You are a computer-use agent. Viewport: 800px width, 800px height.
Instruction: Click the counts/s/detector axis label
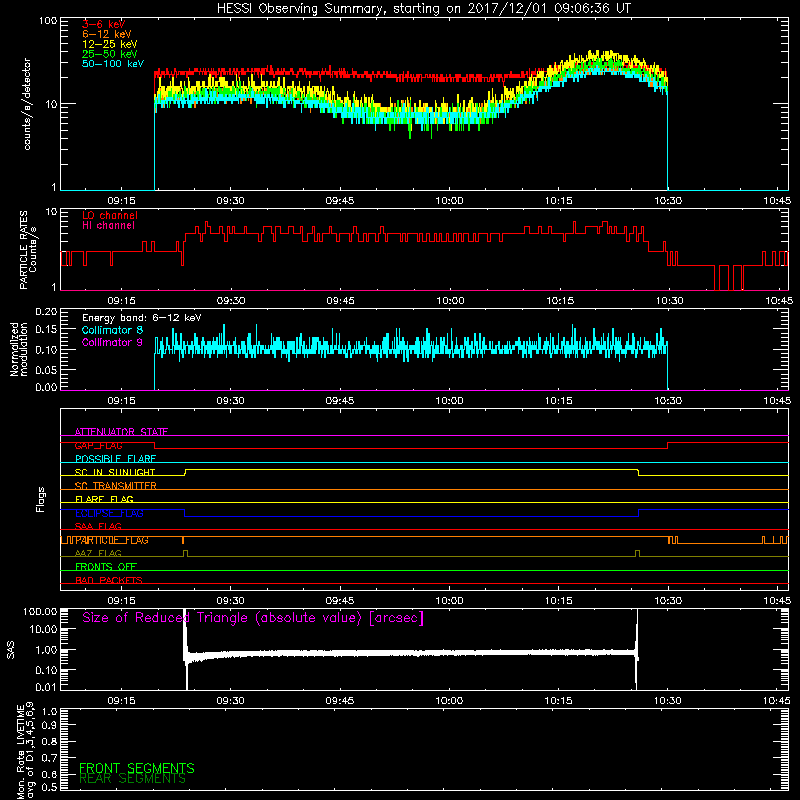pyautogui.click(x=27, y=104)
